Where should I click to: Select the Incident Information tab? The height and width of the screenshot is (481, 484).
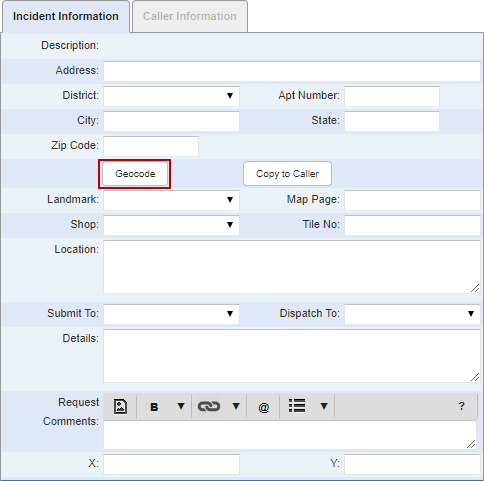[66, 16]
